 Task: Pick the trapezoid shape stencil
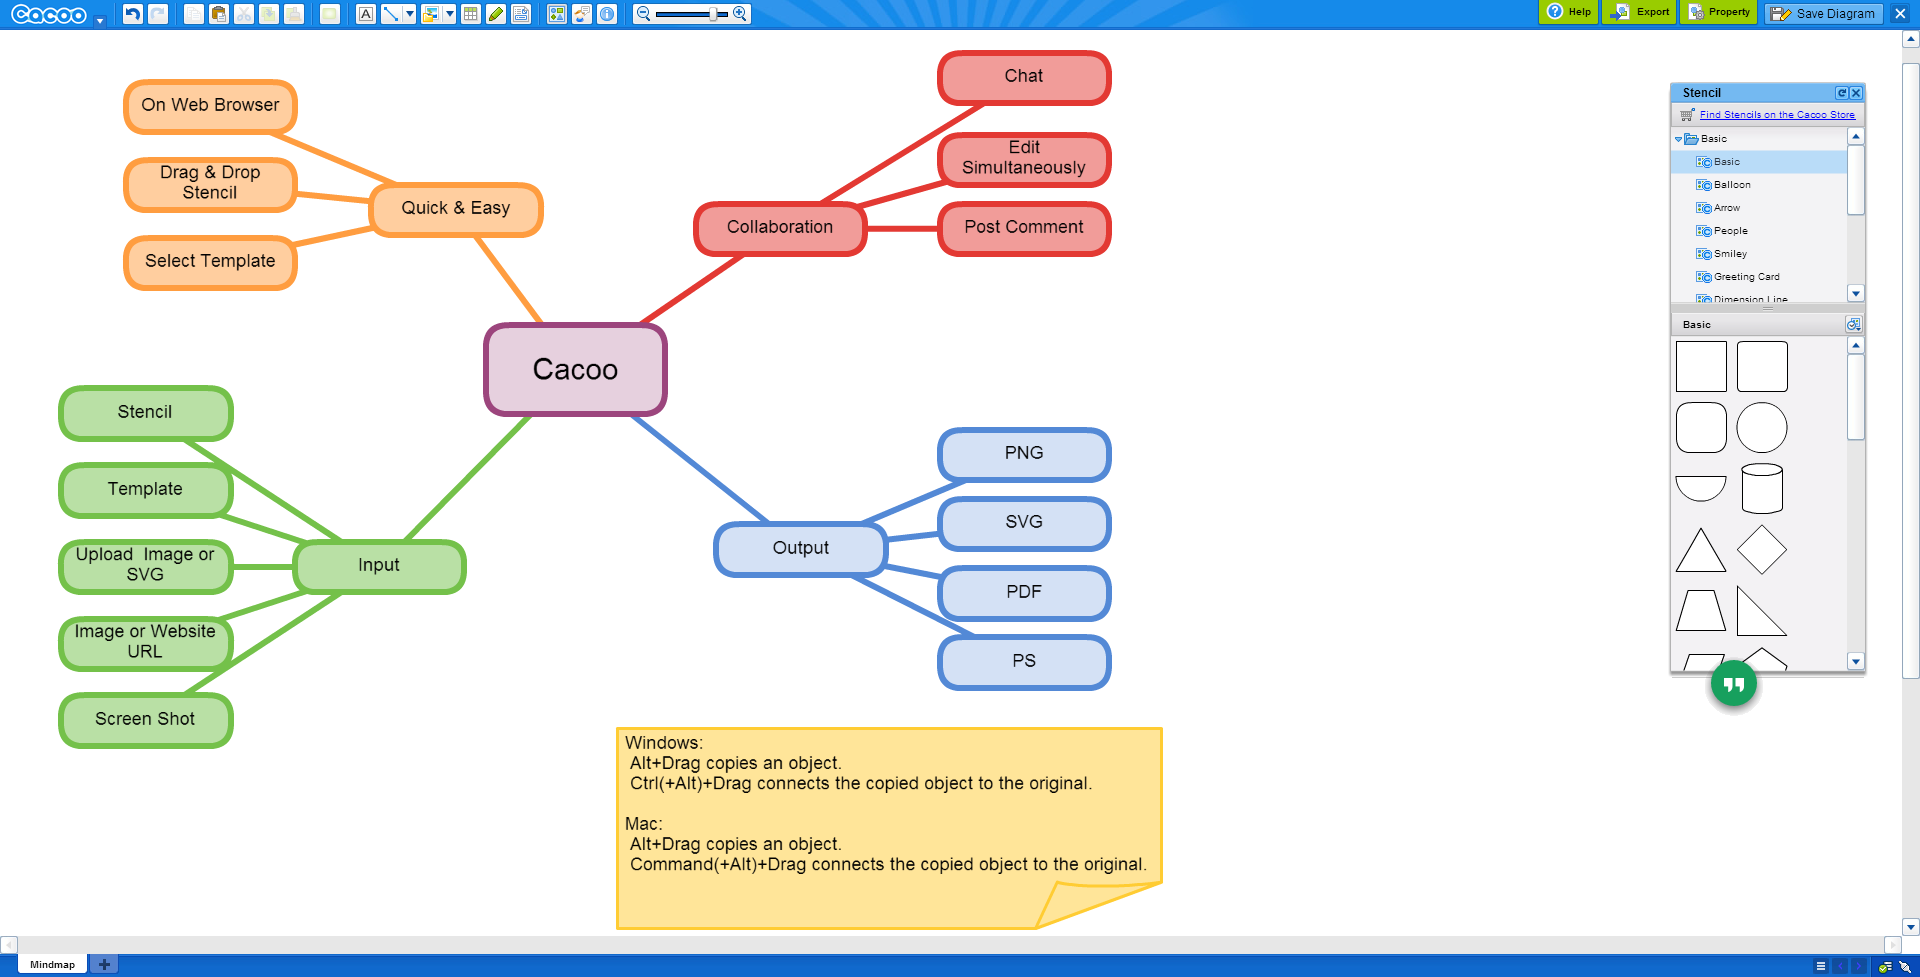1701,611
